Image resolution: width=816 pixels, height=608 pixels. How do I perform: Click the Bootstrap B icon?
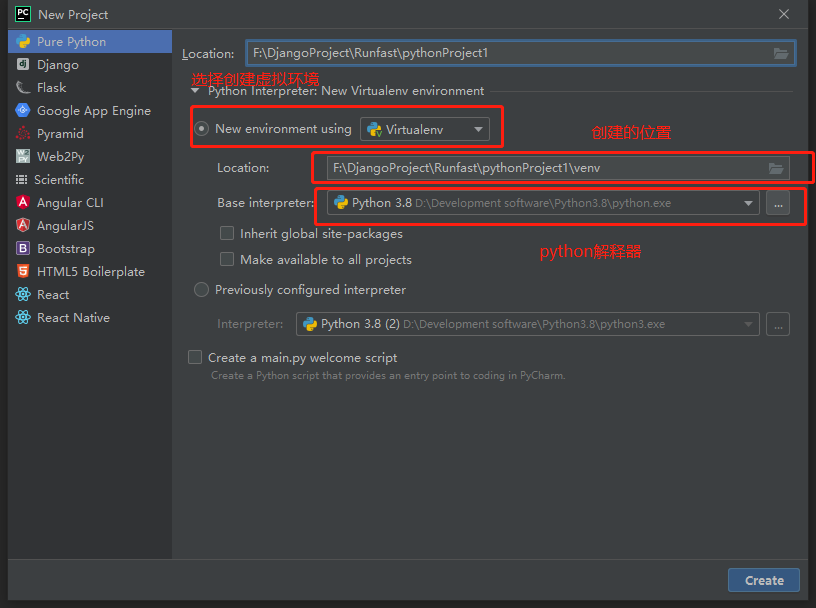23,248
